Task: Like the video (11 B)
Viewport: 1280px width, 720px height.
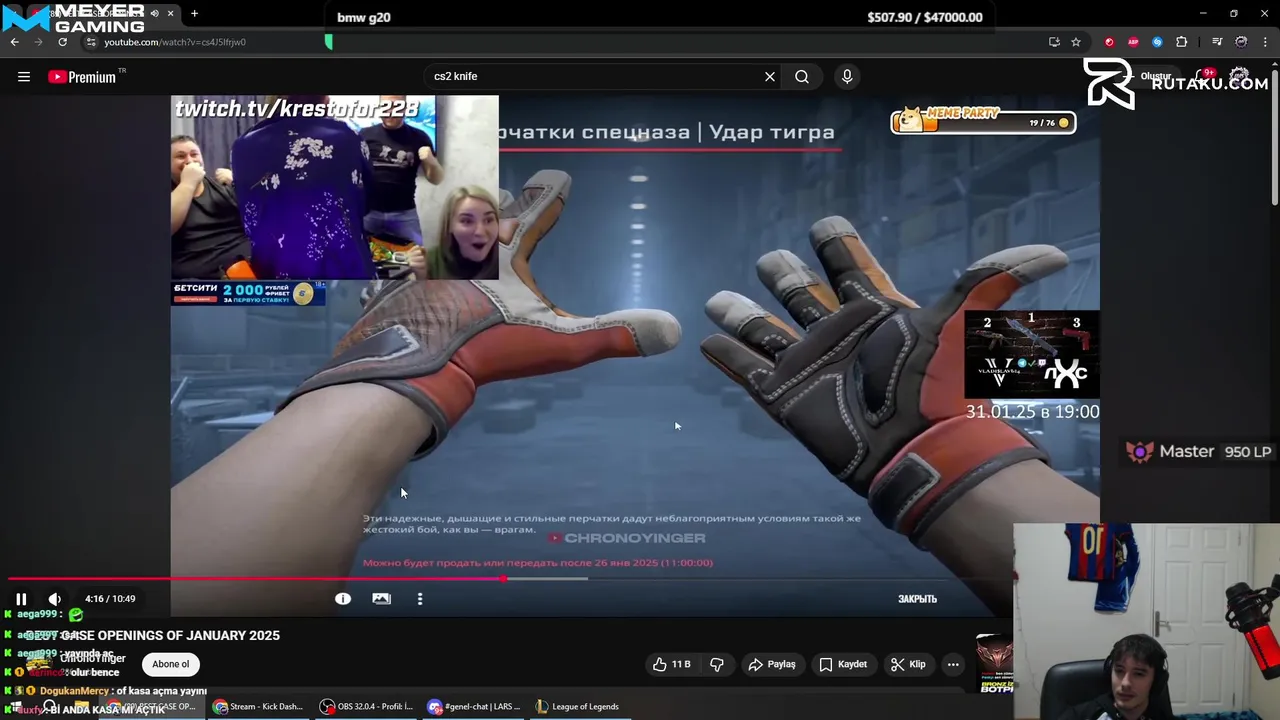Action: [672, 664]
